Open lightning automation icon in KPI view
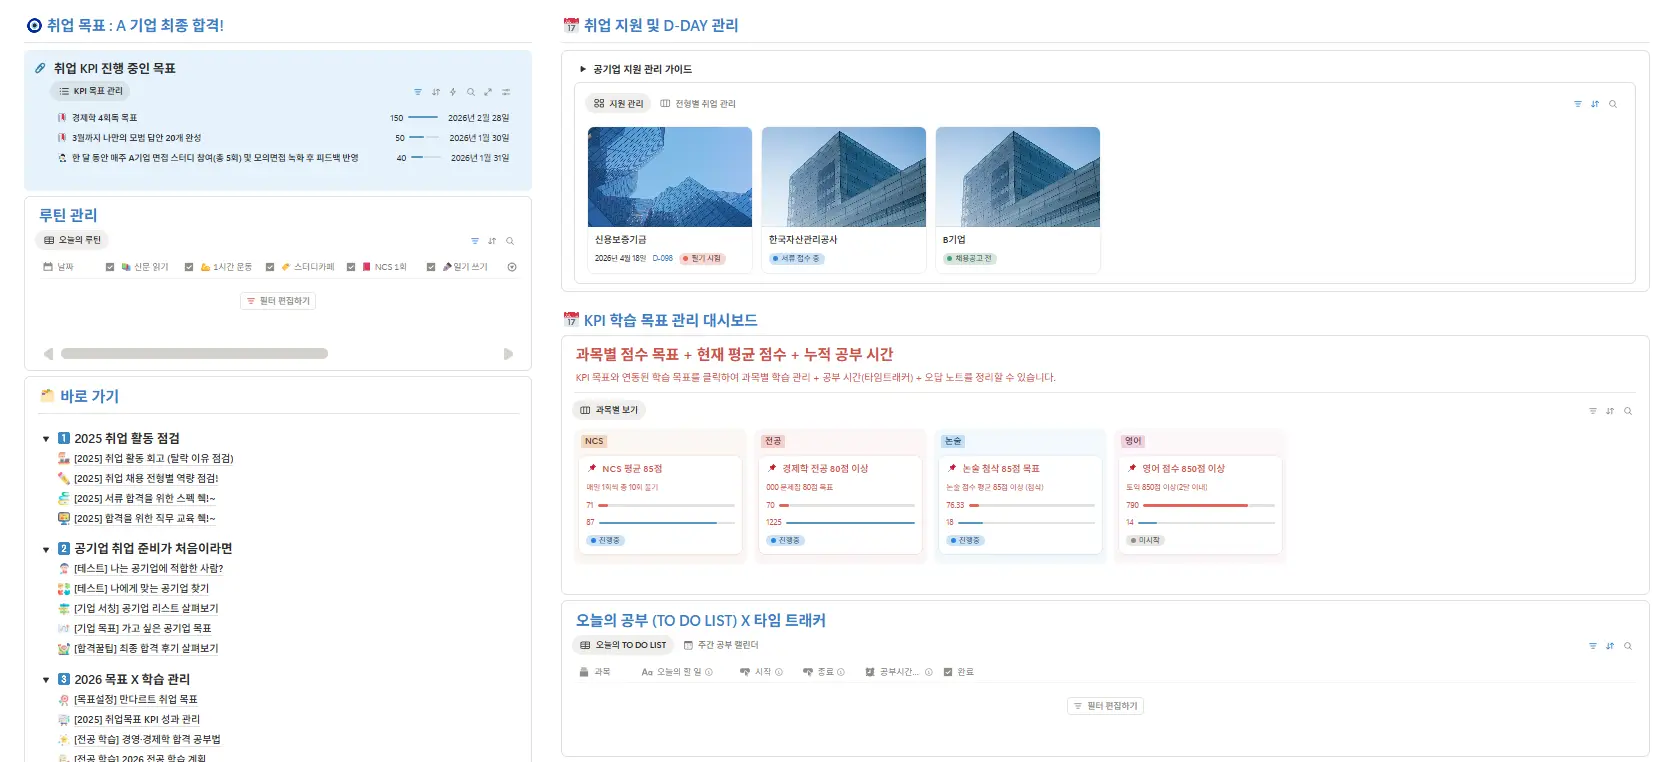Screen dimensions: 1677x762 coord(453,92)
